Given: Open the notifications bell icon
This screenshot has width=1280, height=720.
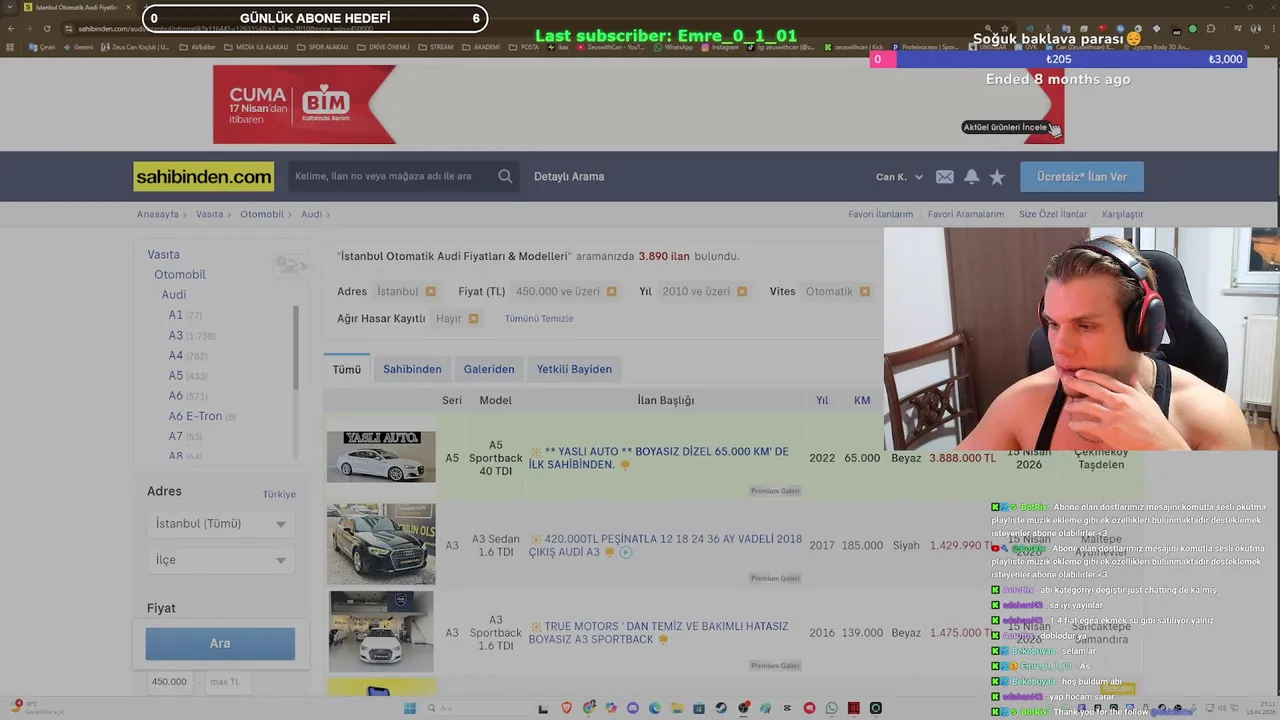Looking at the screenshot, I should click(x=971, y=177).
